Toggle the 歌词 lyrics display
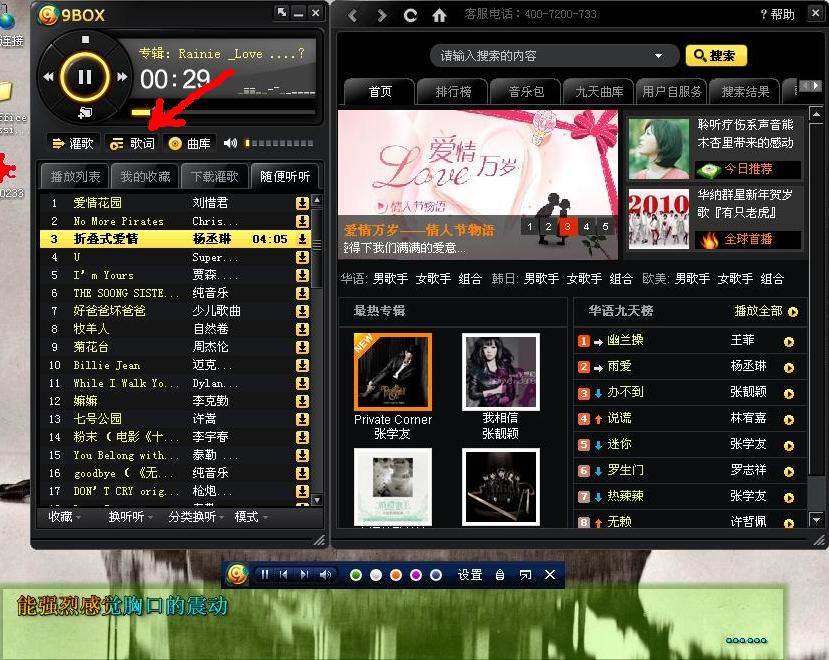The image size is (829, 660). pos(132,143)
